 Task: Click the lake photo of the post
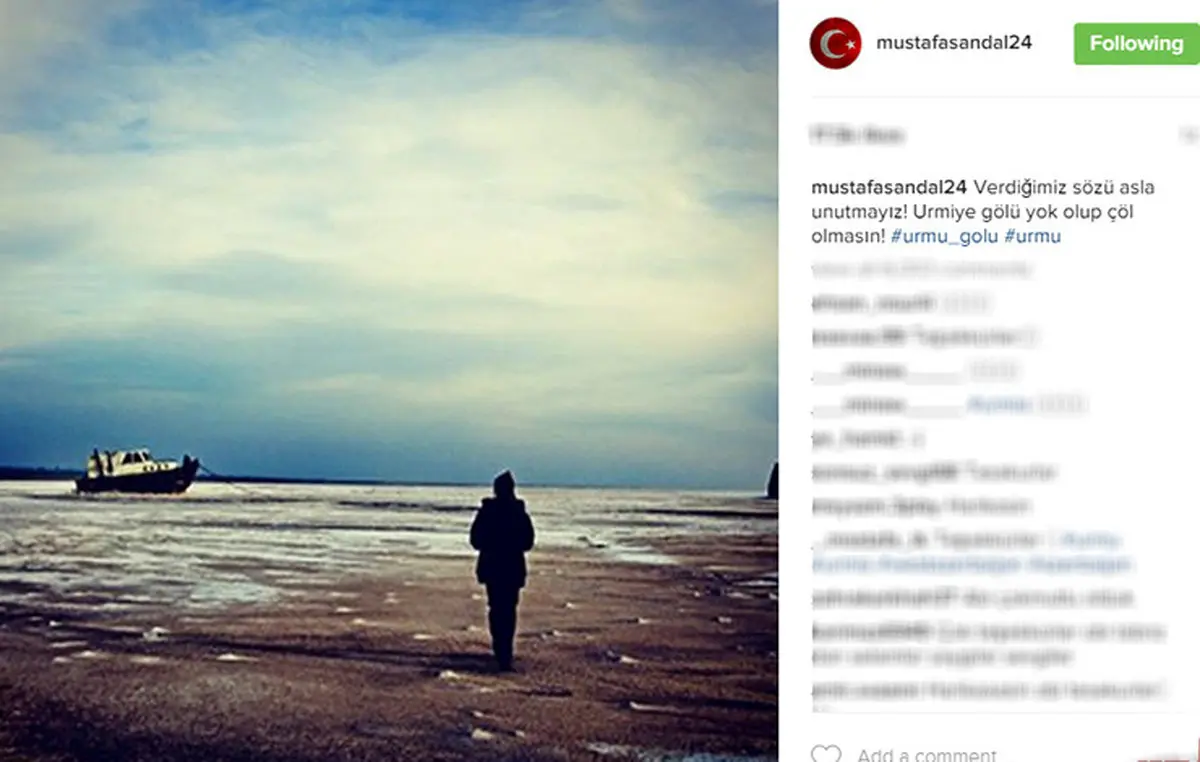click(388, 381)
